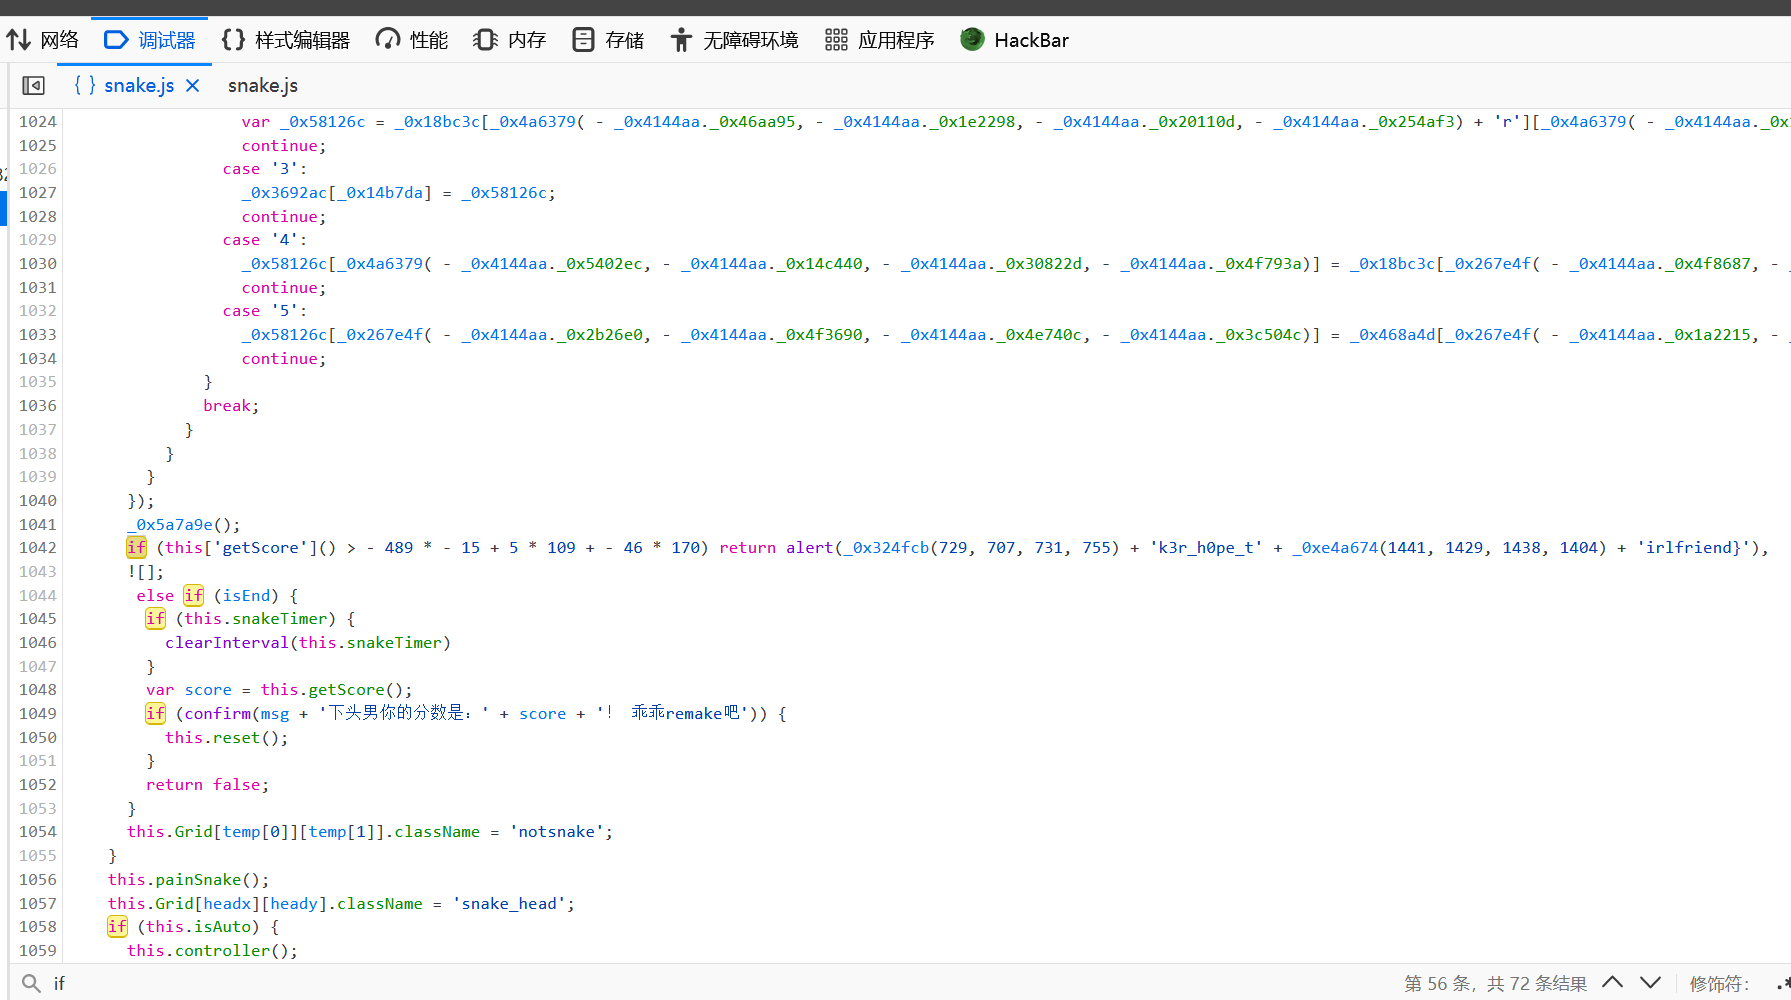Open the 无障碍环境 (Accessibility) panel
1791x1000 pixels.
pyautogui.click(x=735, y=40)
